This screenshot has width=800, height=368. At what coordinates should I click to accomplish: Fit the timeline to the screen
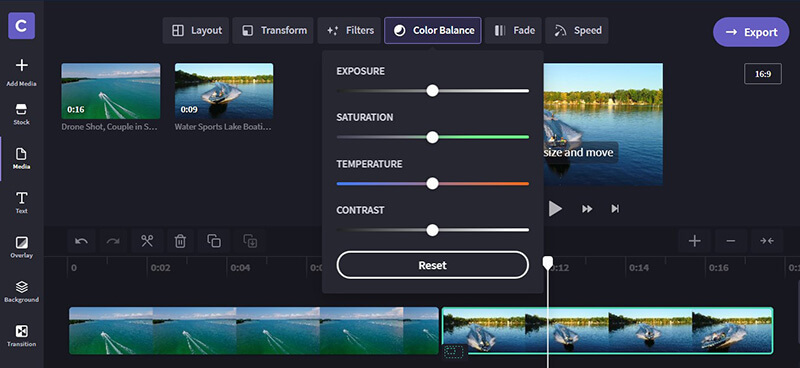pyautogui.click(x=767, y=241)
